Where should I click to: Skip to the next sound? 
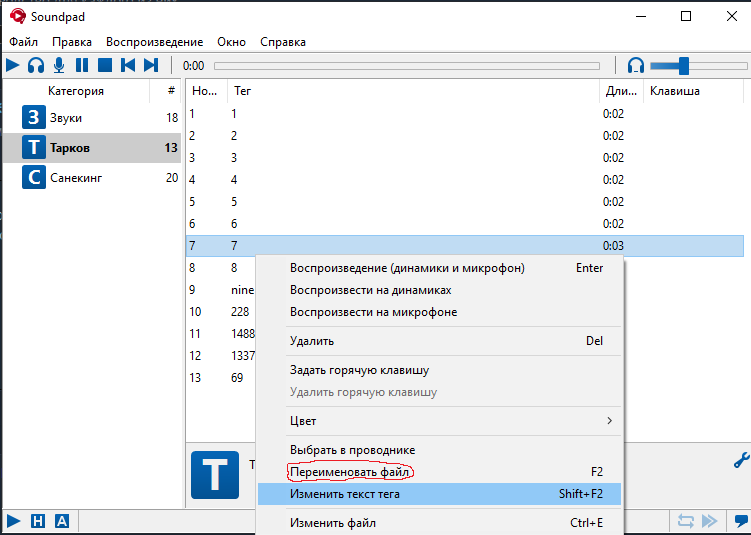pyautogui.click(x=151, y=65)
